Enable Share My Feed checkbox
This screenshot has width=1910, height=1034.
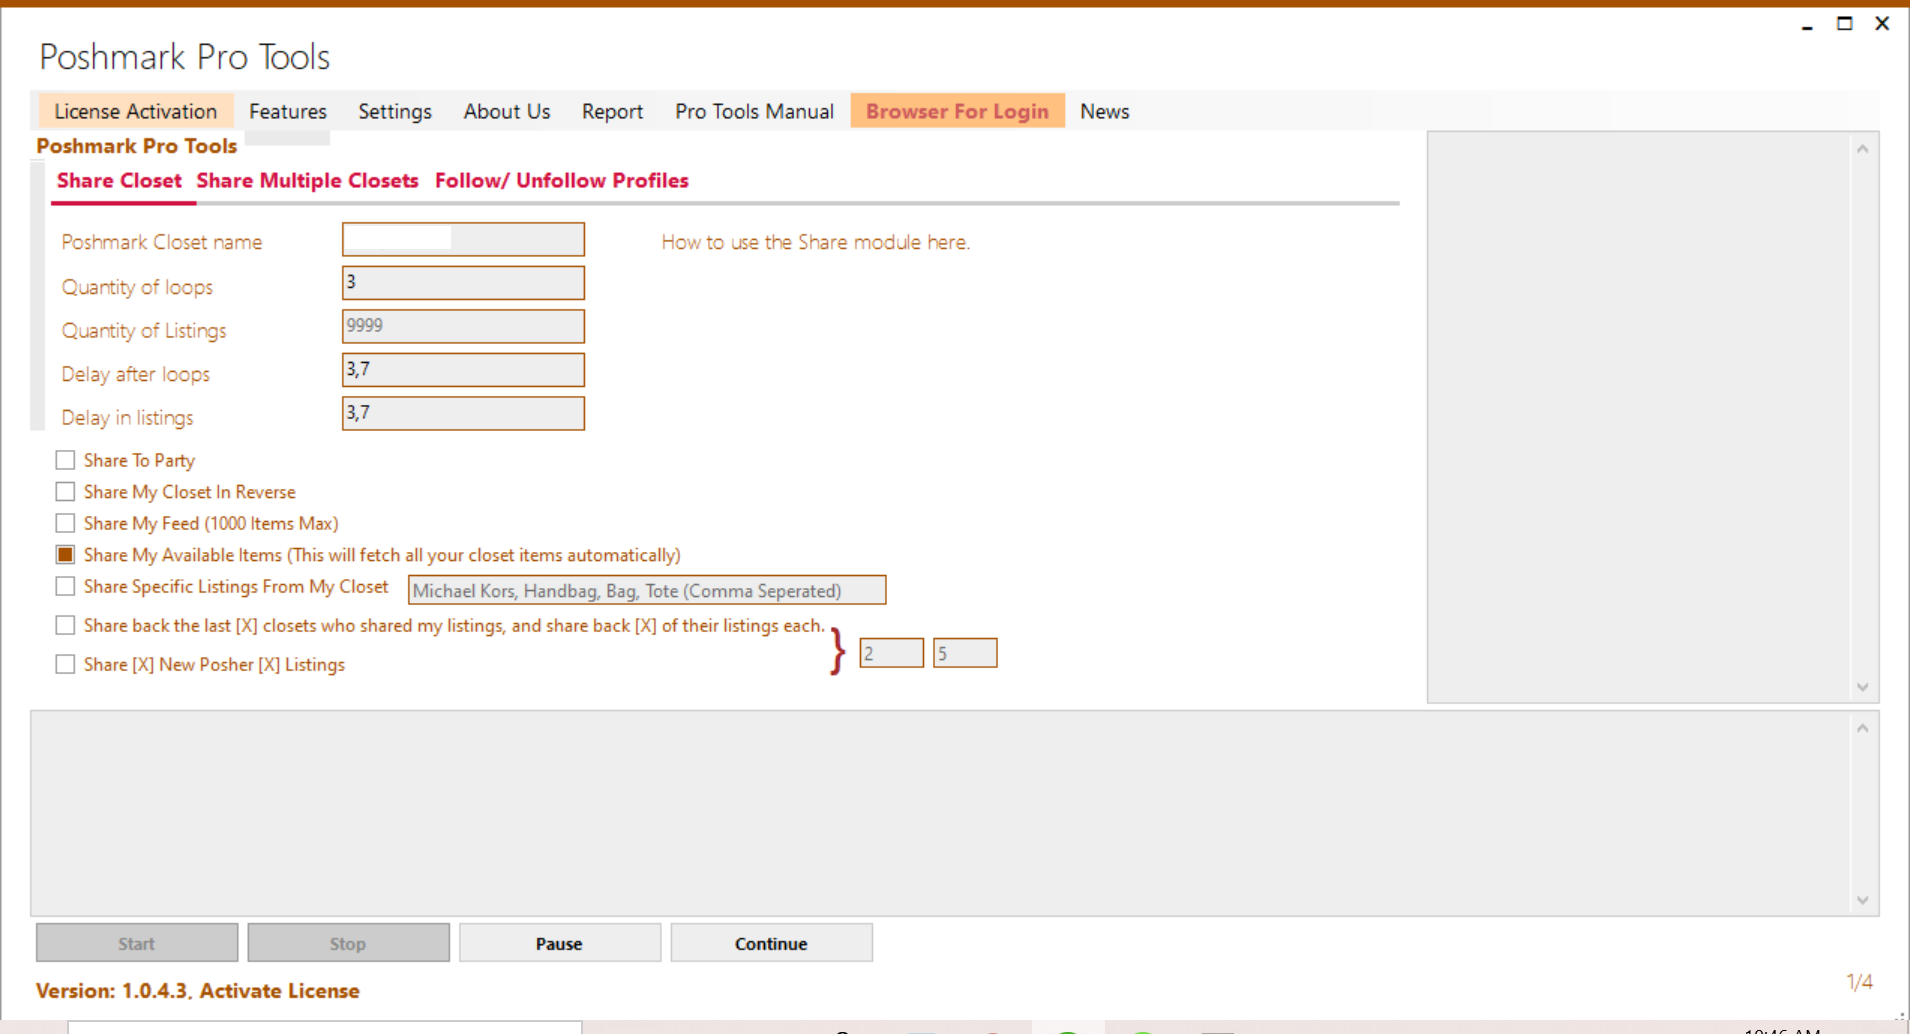coord(65,523)
